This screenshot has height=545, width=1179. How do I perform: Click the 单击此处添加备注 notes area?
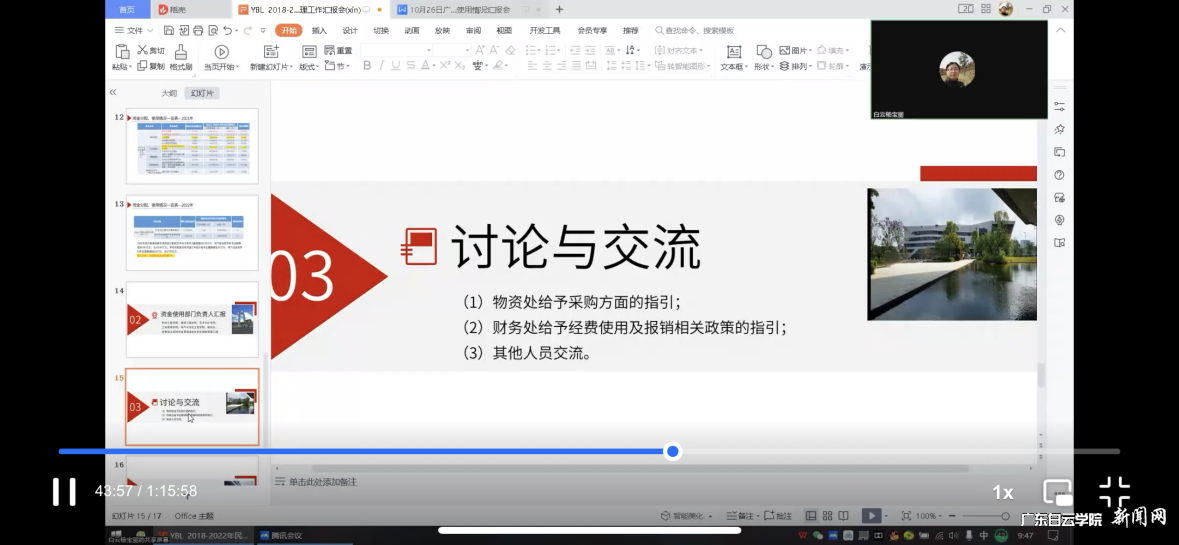(323, 482)
